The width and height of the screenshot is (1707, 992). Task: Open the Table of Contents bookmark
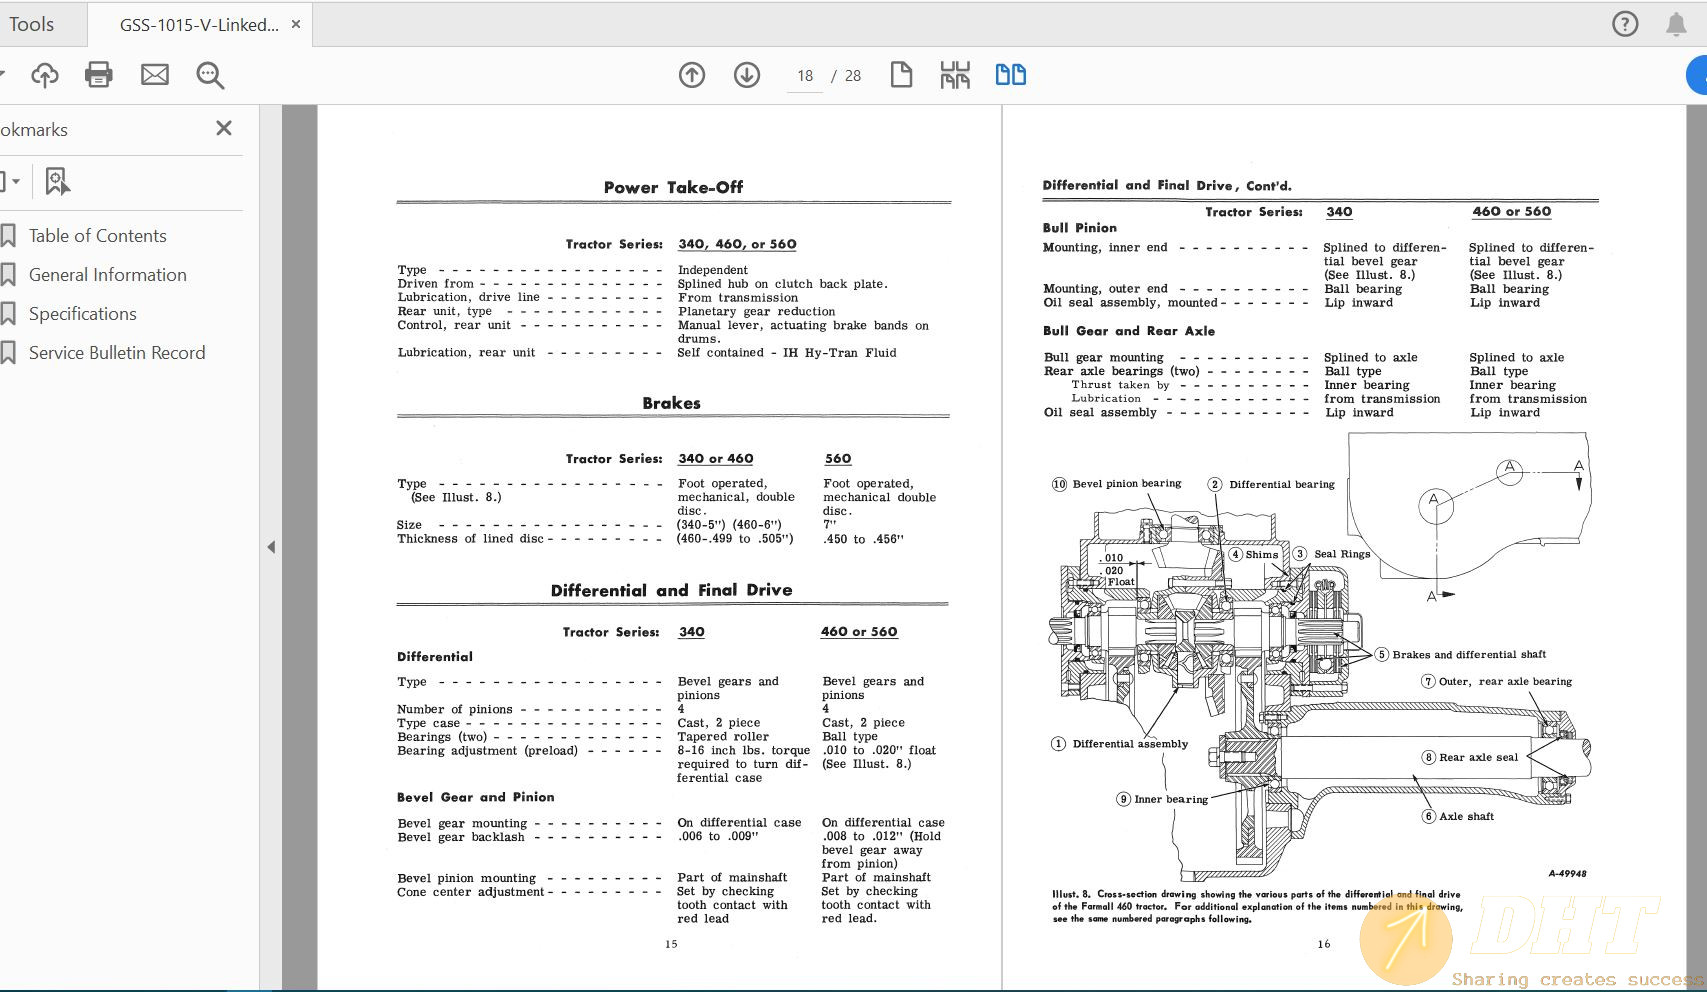click(98, 236)
